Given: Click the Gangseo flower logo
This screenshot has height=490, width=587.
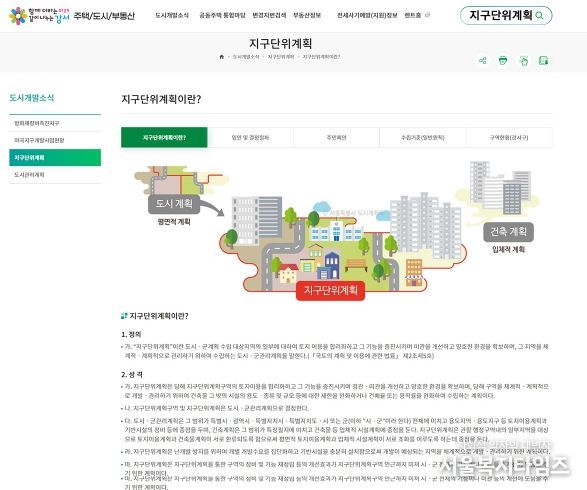Looking at the screenshot, I should coord(18,16).
